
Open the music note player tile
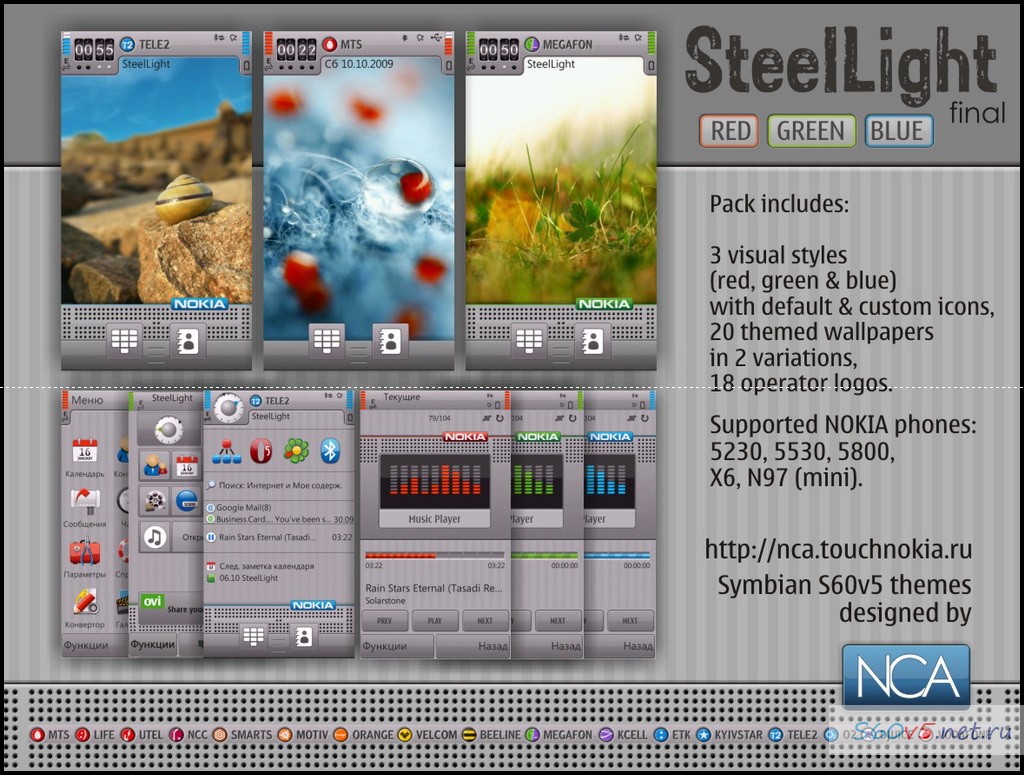155,537
